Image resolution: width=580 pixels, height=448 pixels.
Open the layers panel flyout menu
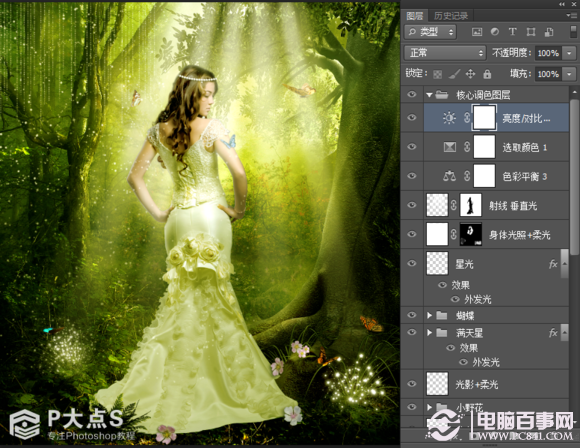570,15
